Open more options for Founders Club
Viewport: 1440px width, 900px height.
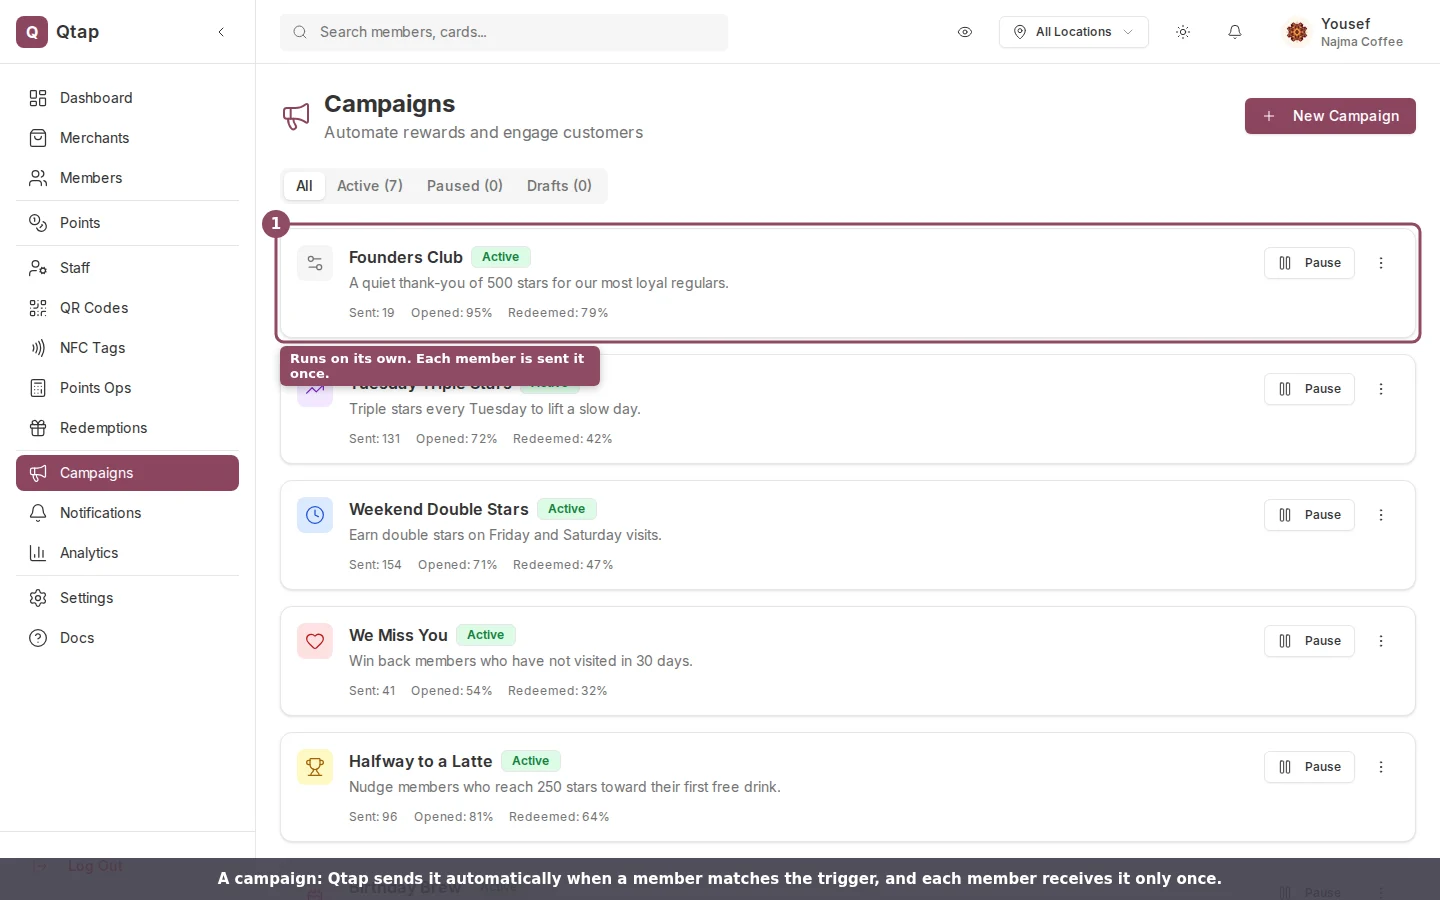pyautogui.click(x=1381, y=263)
